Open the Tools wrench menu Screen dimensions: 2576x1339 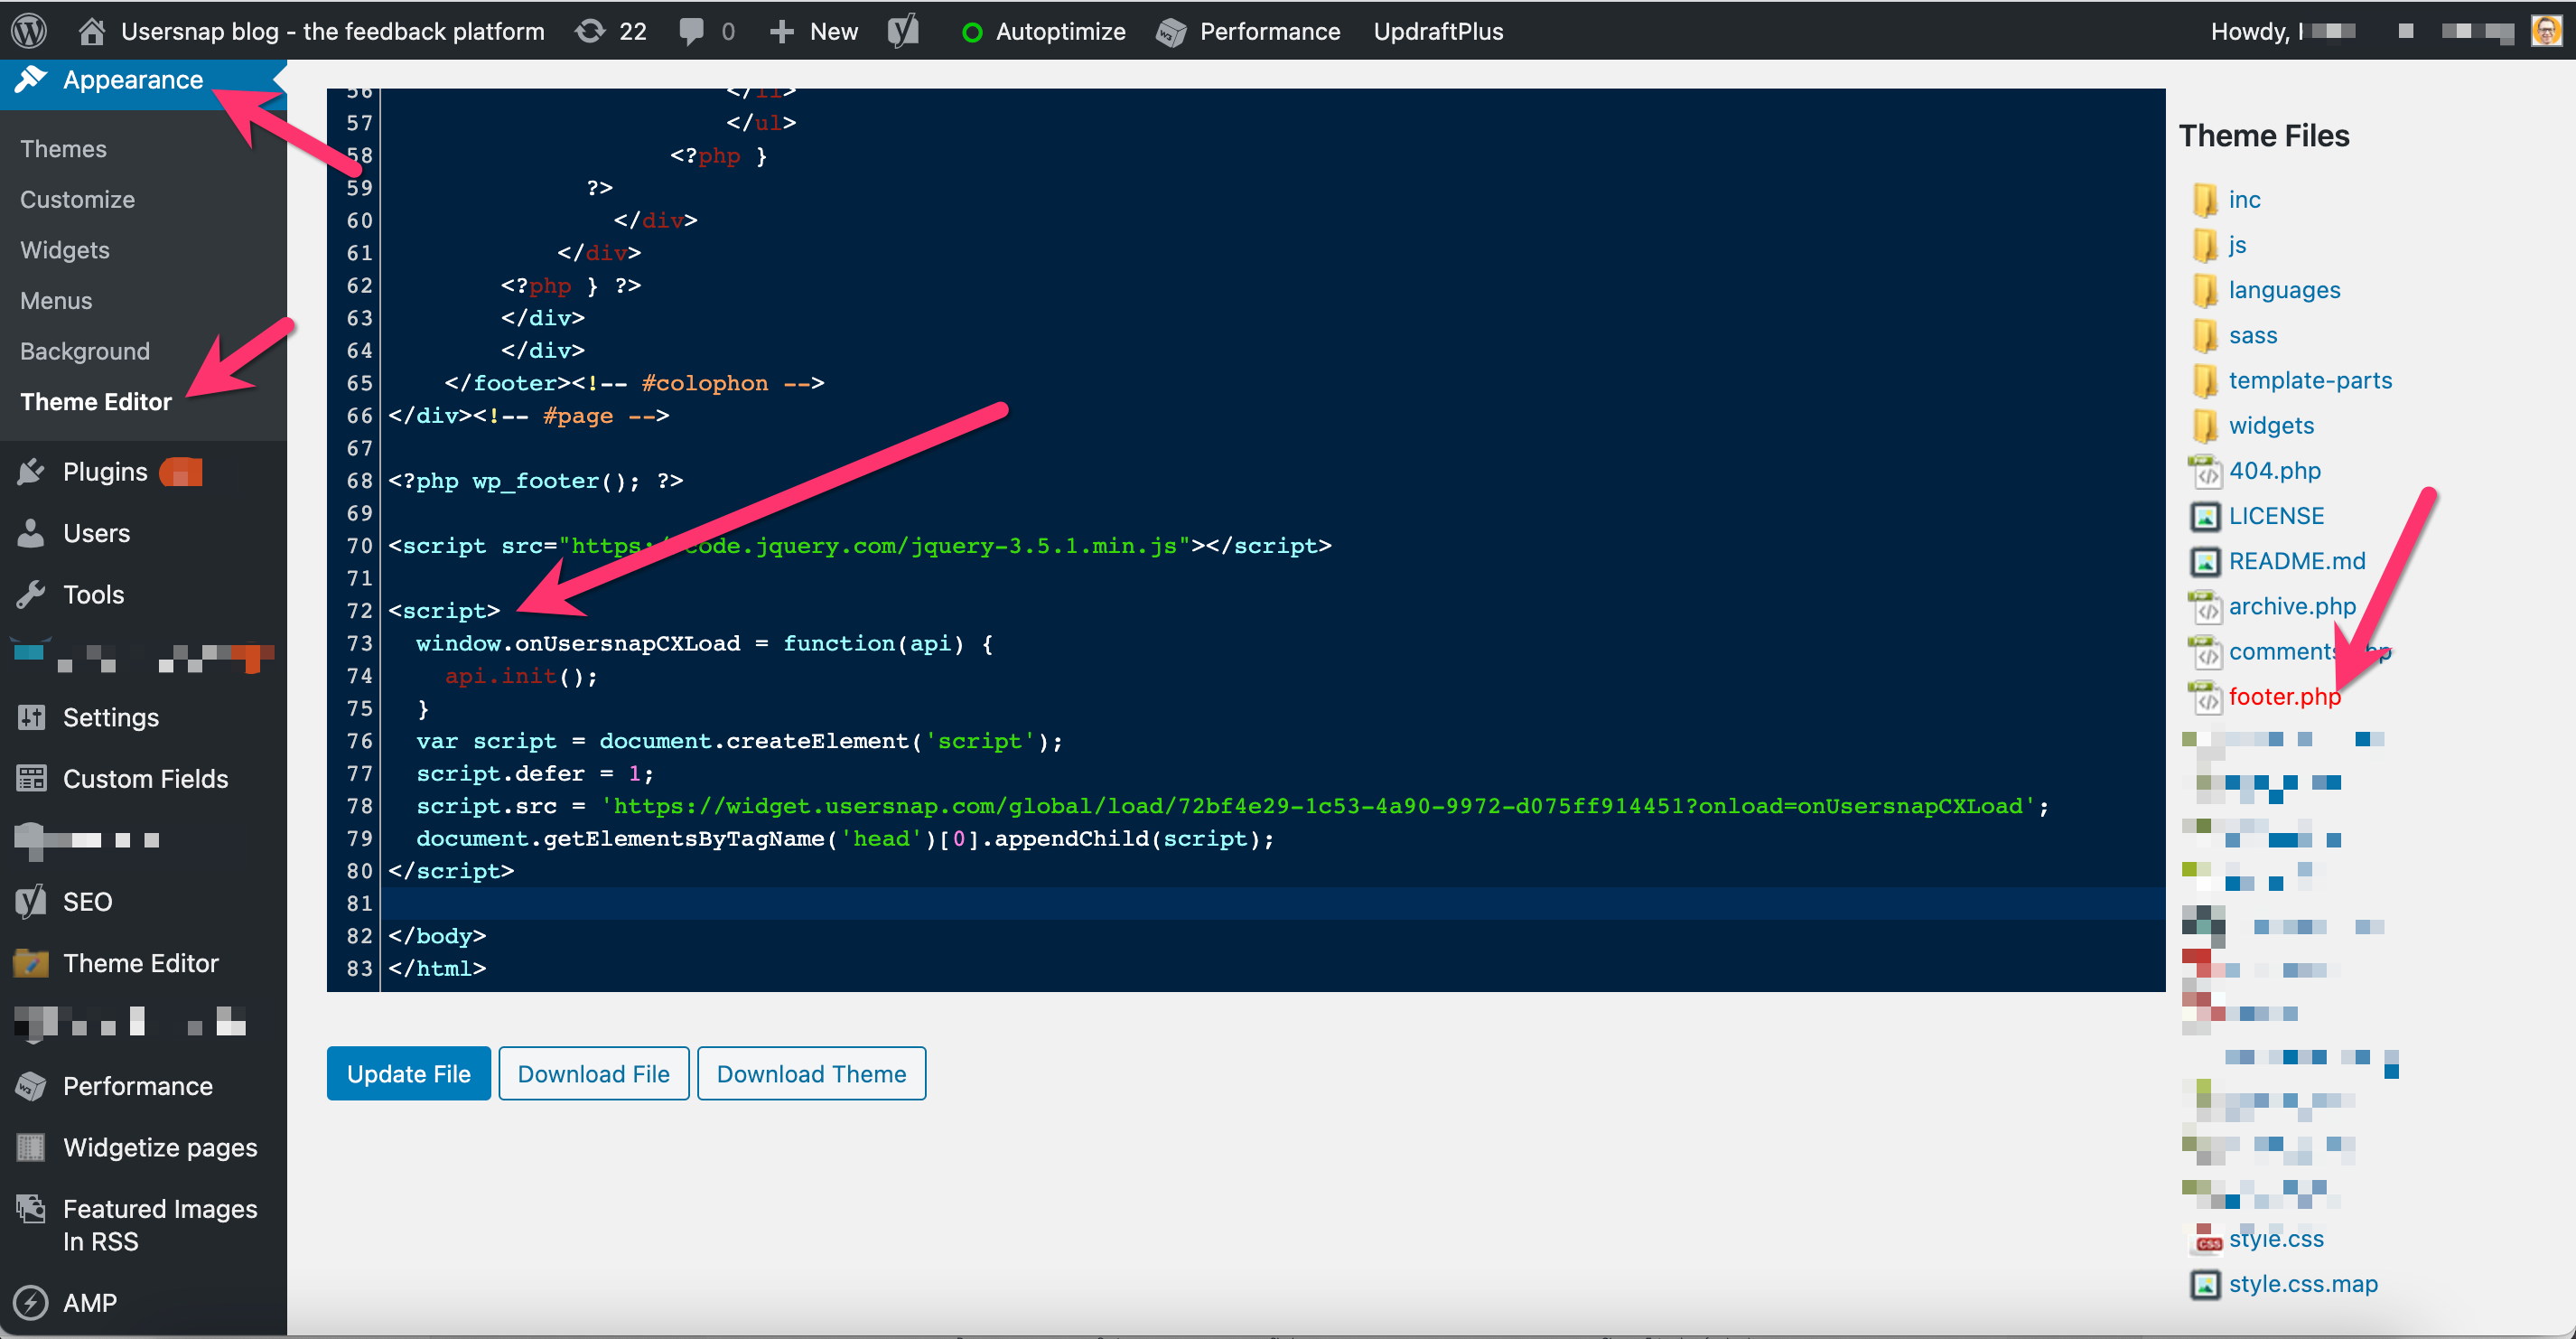93,594
